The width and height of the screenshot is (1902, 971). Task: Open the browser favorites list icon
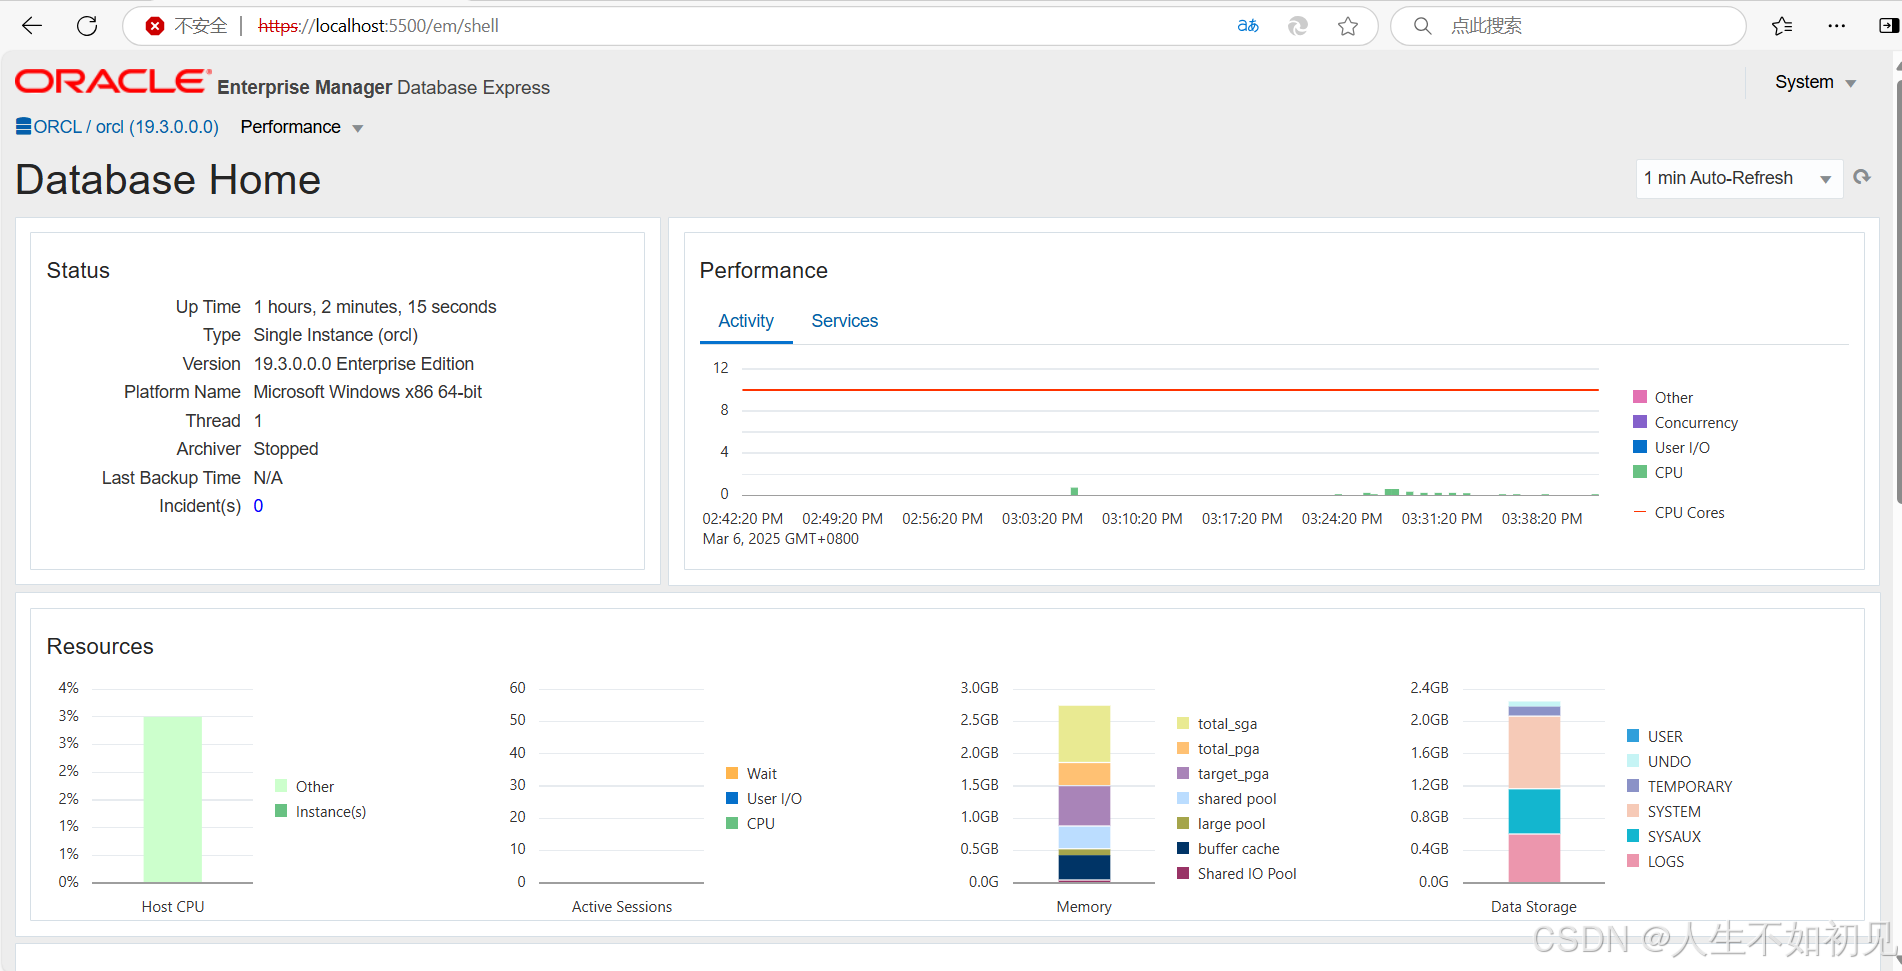tap(1782, 26)
